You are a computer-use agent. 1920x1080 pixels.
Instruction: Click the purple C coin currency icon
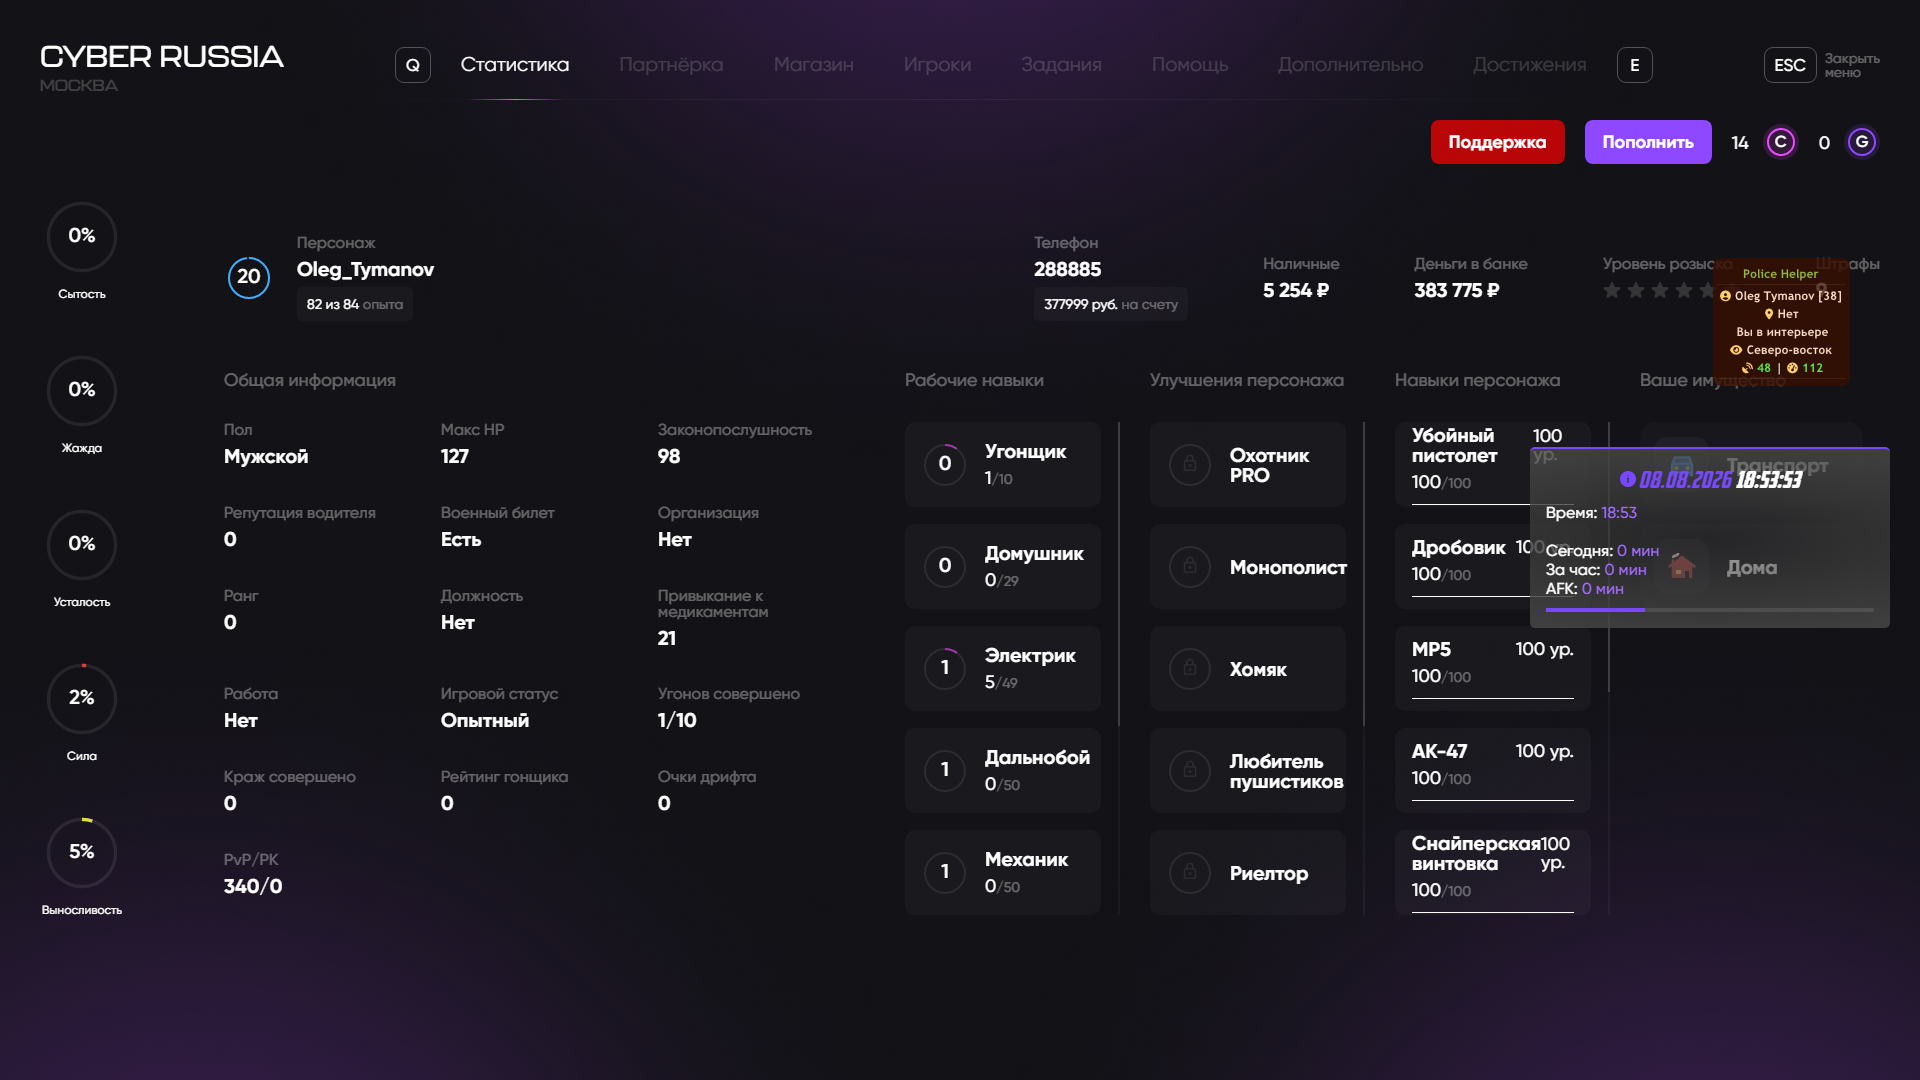(x=1780, y=142)
